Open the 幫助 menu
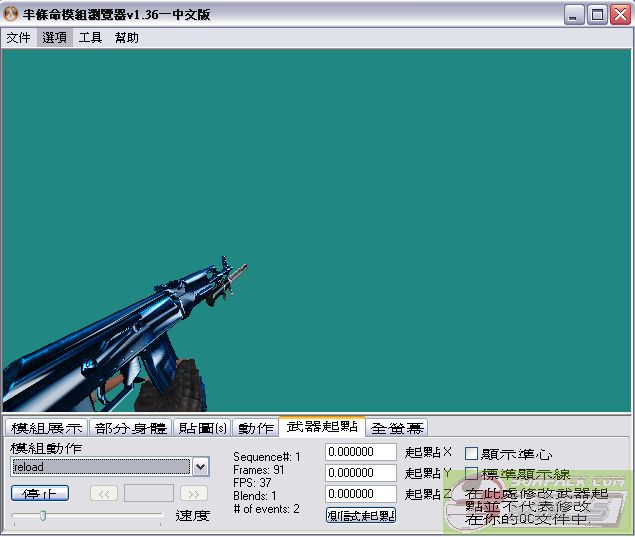 click(x=127, y=38)
